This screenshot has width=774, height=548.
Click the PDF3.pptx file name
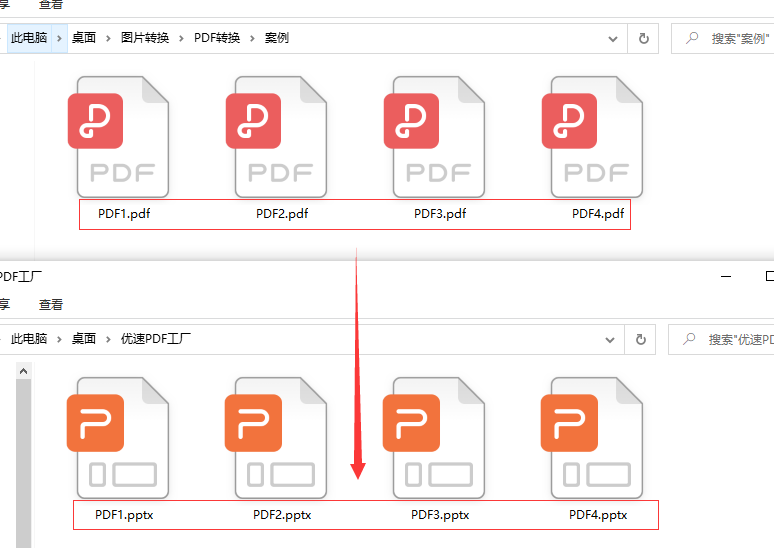[x=440, y=515]
